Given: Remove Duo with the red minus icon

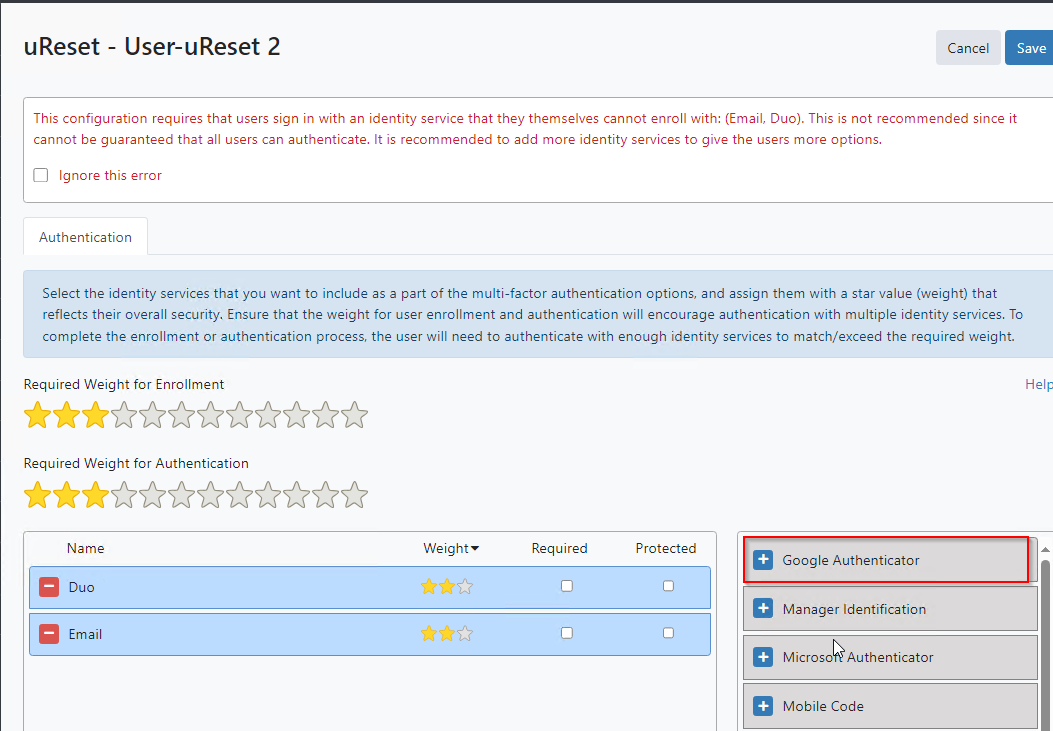Looking at the screenshot, I should [49, 587].
